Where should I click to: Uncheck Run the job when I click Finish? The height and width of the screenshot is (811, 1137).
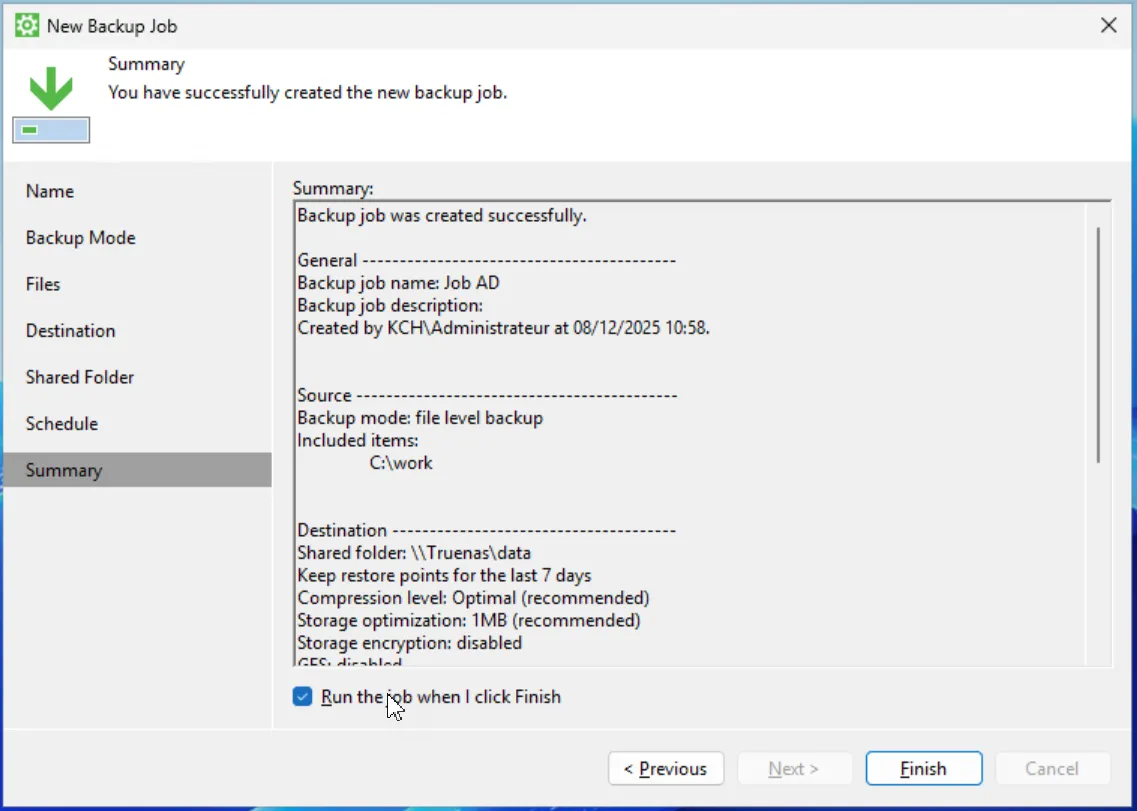pos(303,697)
